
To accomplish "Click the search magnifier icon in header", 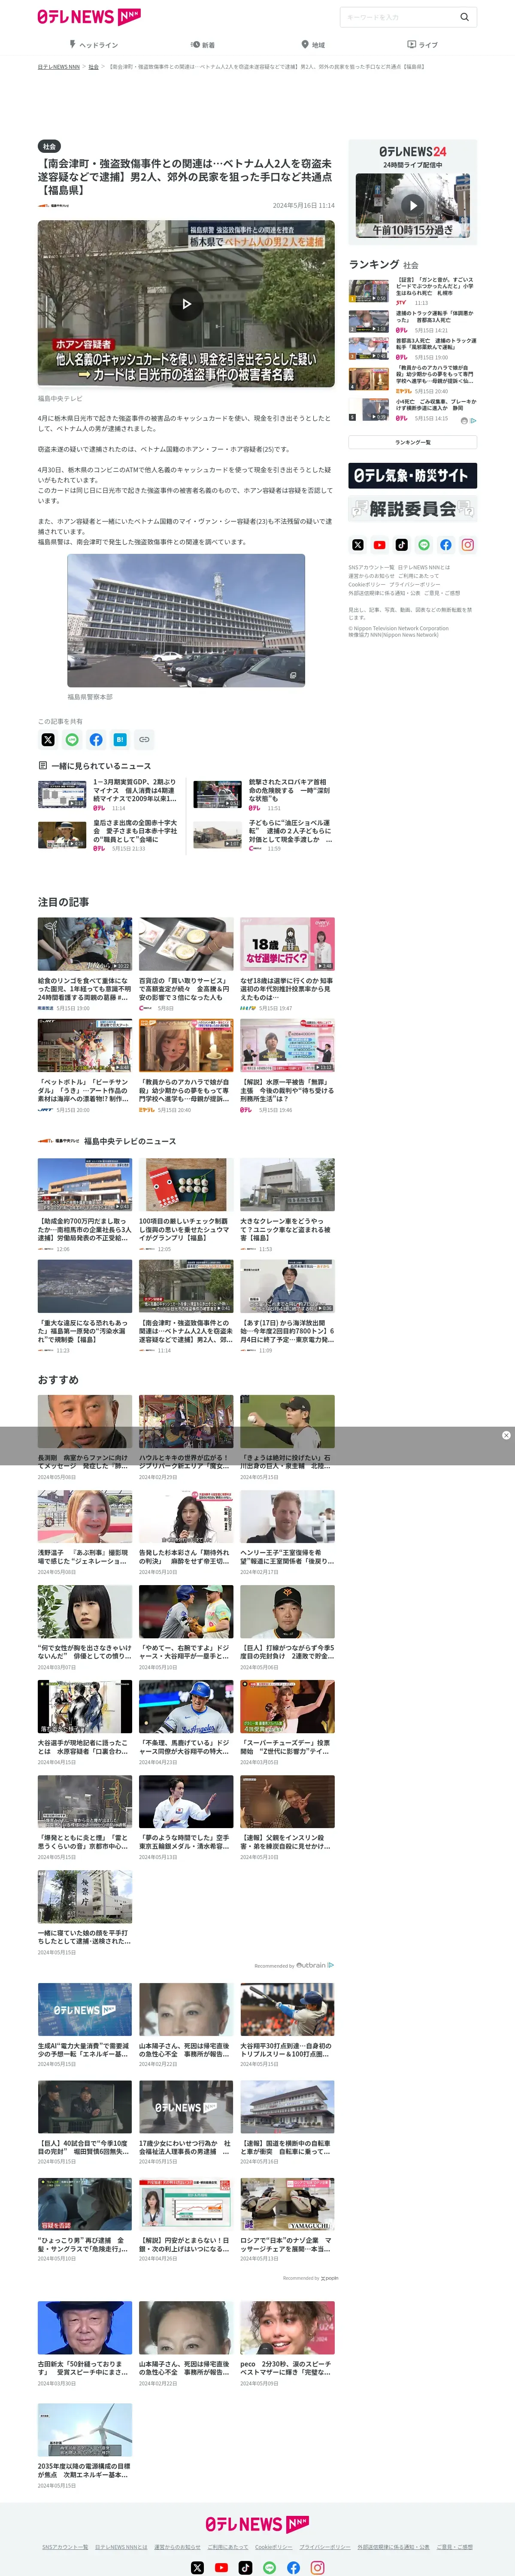I will [x=464, y=17].
